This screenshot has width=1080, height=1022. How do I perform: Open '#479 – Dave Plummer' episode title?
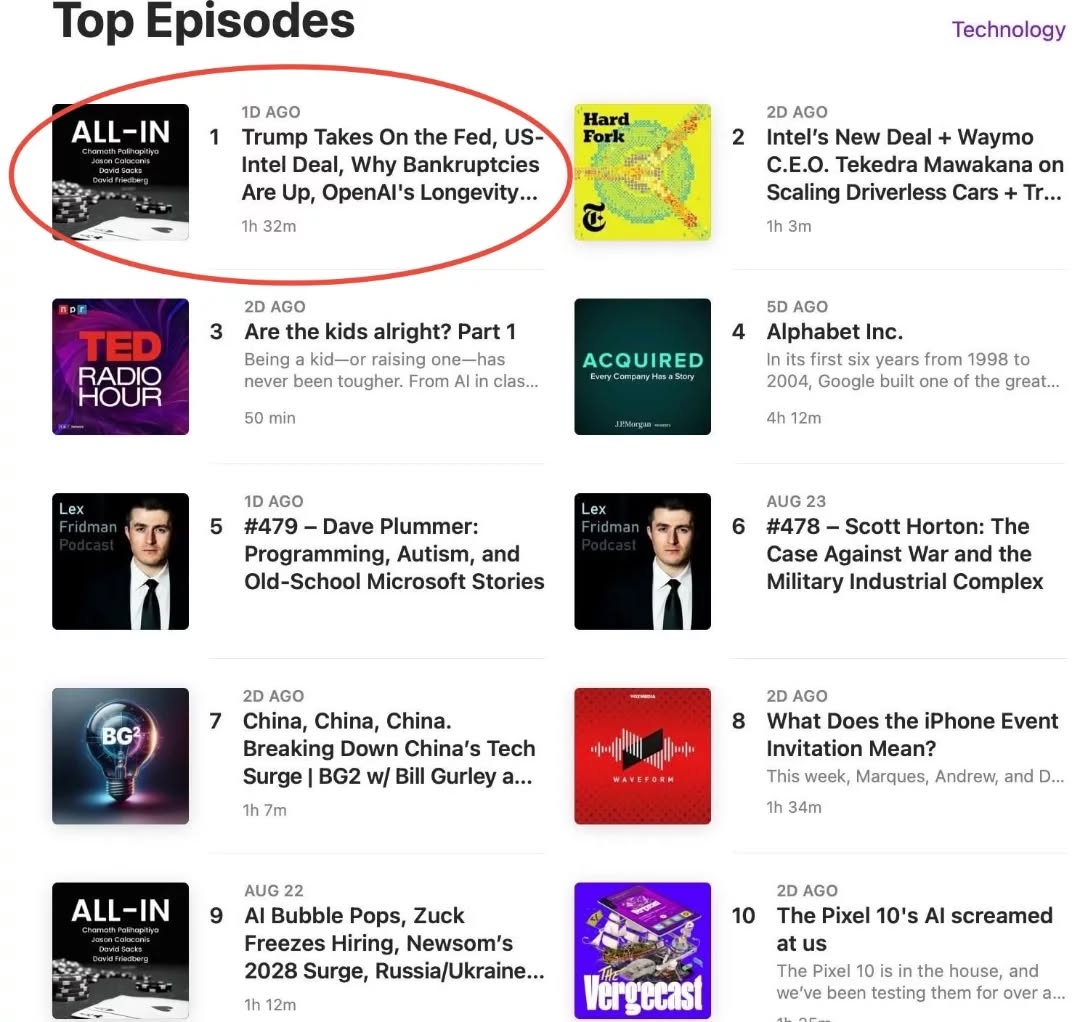tap(394, 554)
